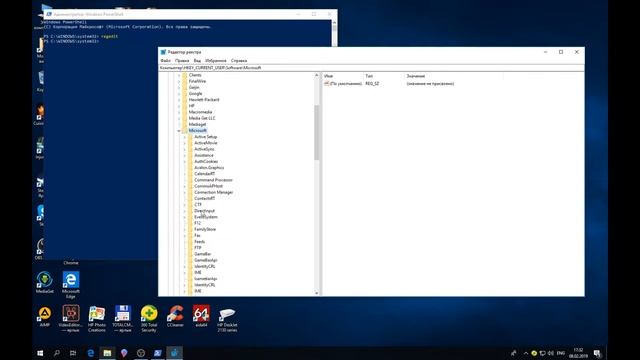Expand the Clients key

pyautogui.click(x=179, y=75)
